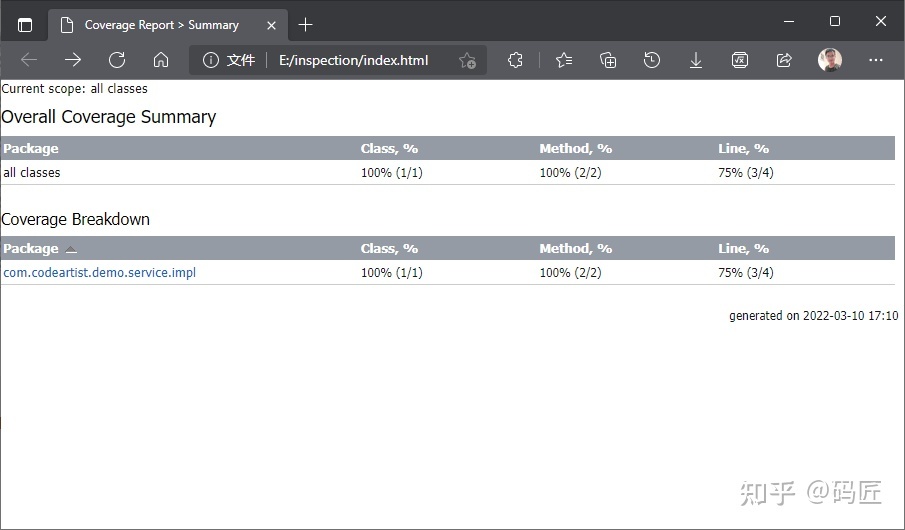Click the math solver toolbar icon
This screenshot has height=530, width=905.
pos(740,60)
